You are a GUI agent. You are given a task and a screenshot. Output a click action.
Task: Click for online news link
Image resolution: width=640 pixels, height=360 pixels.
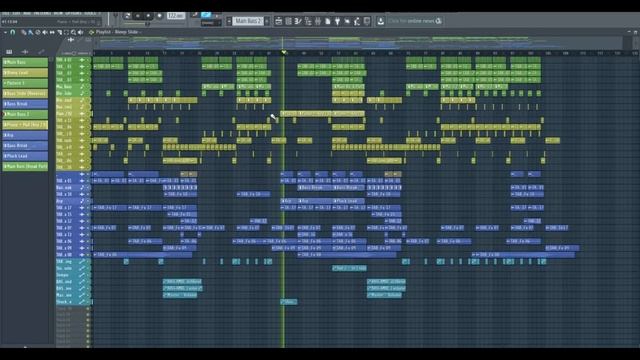pos(411,21)
